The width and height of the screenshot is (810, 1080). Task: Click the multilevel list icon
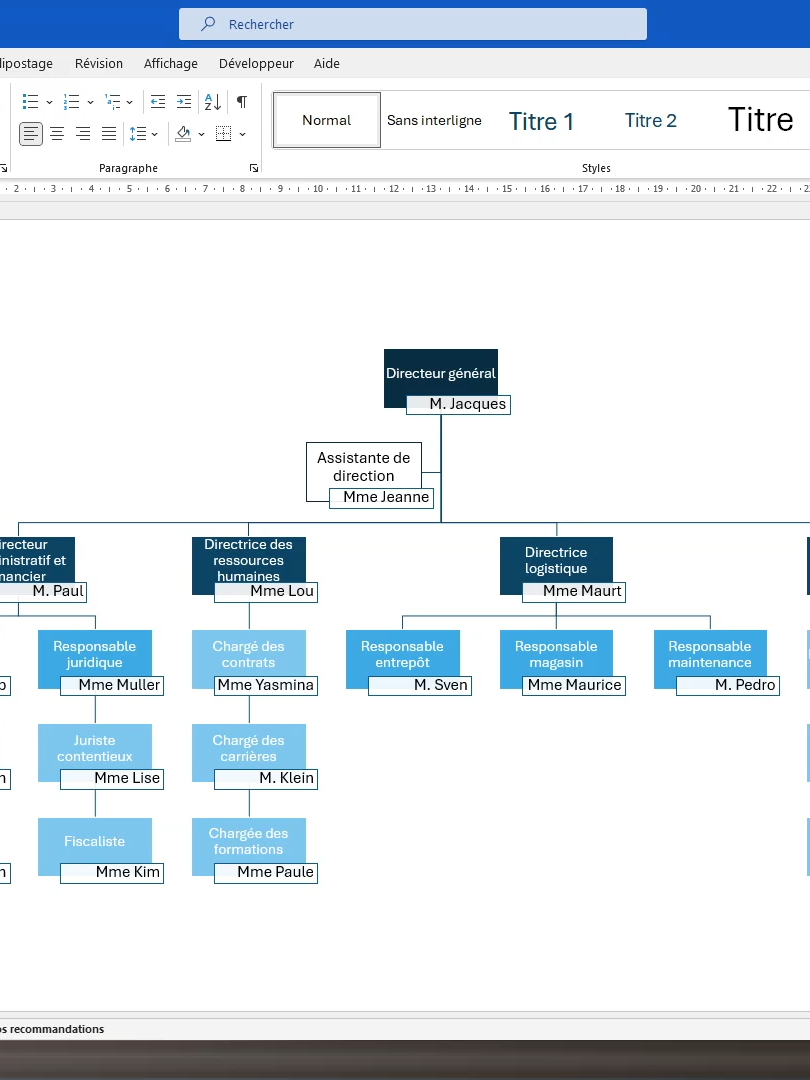click(112, 102)
